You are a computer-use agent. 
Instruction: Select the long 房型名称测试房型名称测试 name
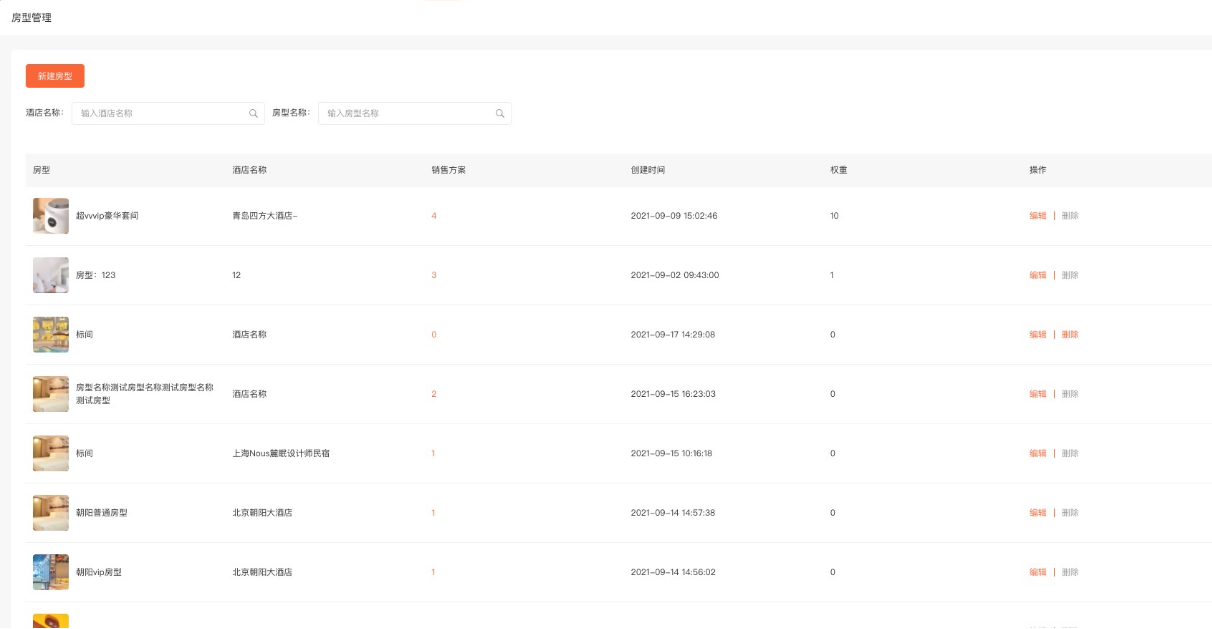[145, 394]
